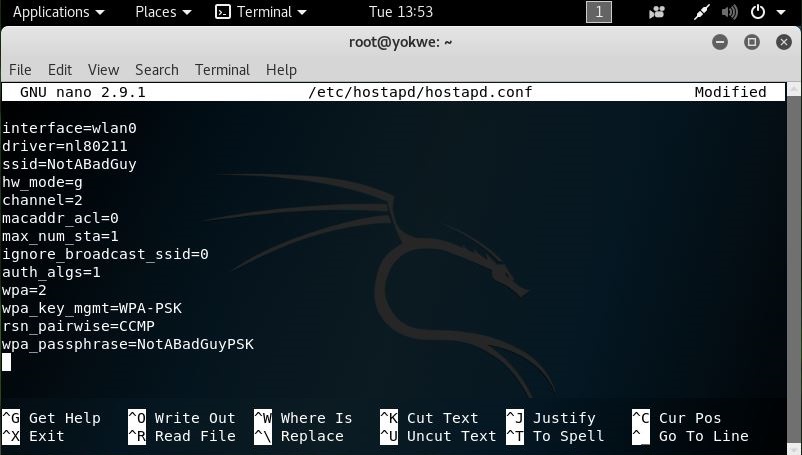
Task: Click the line hw_mode=g
Action: point(42,183)
